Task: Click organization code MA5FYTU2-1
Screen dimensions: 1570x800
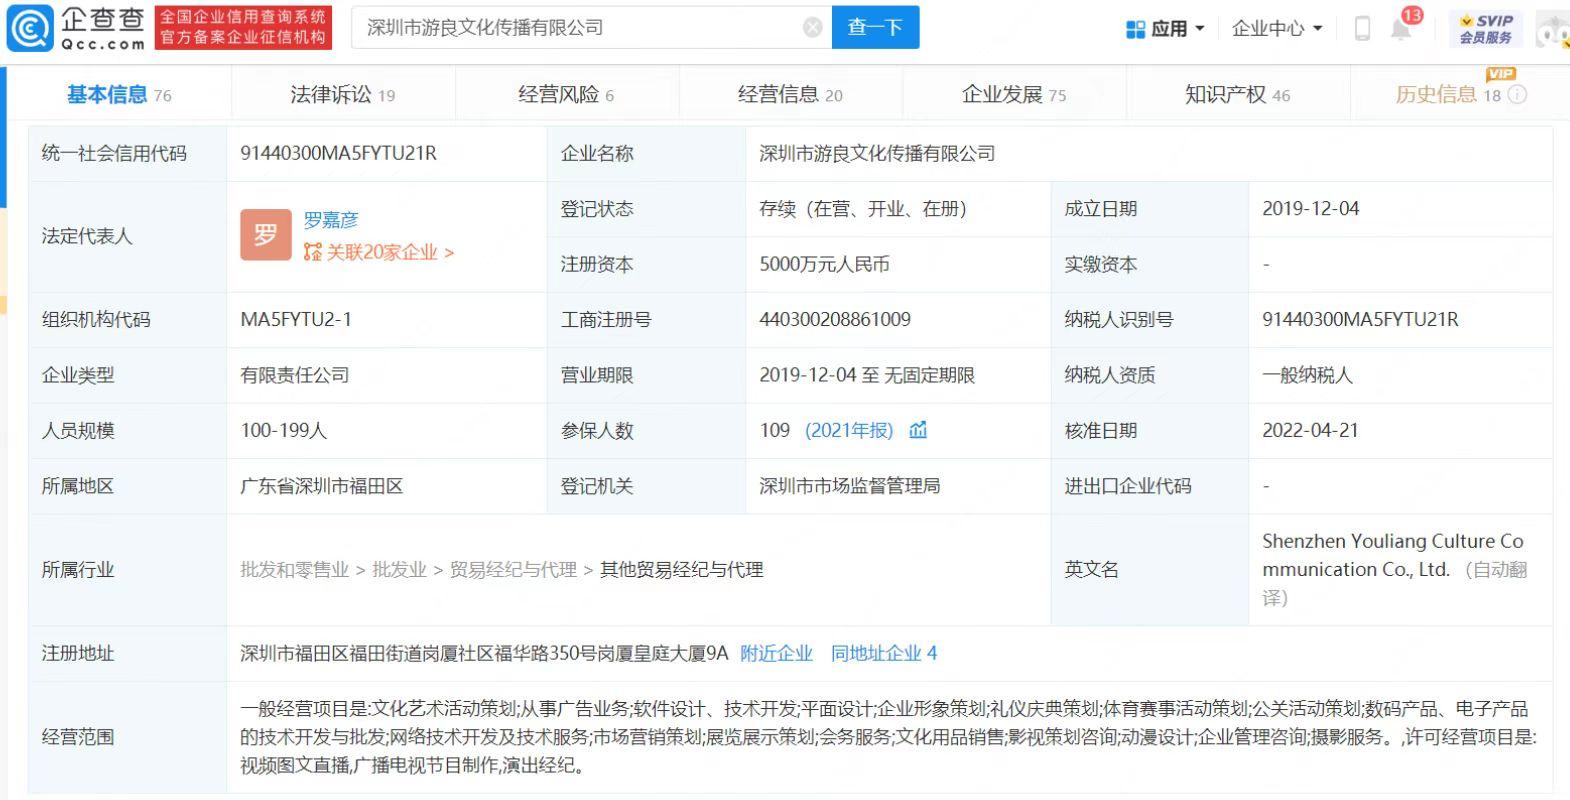Action: click(x=296, y=320)
